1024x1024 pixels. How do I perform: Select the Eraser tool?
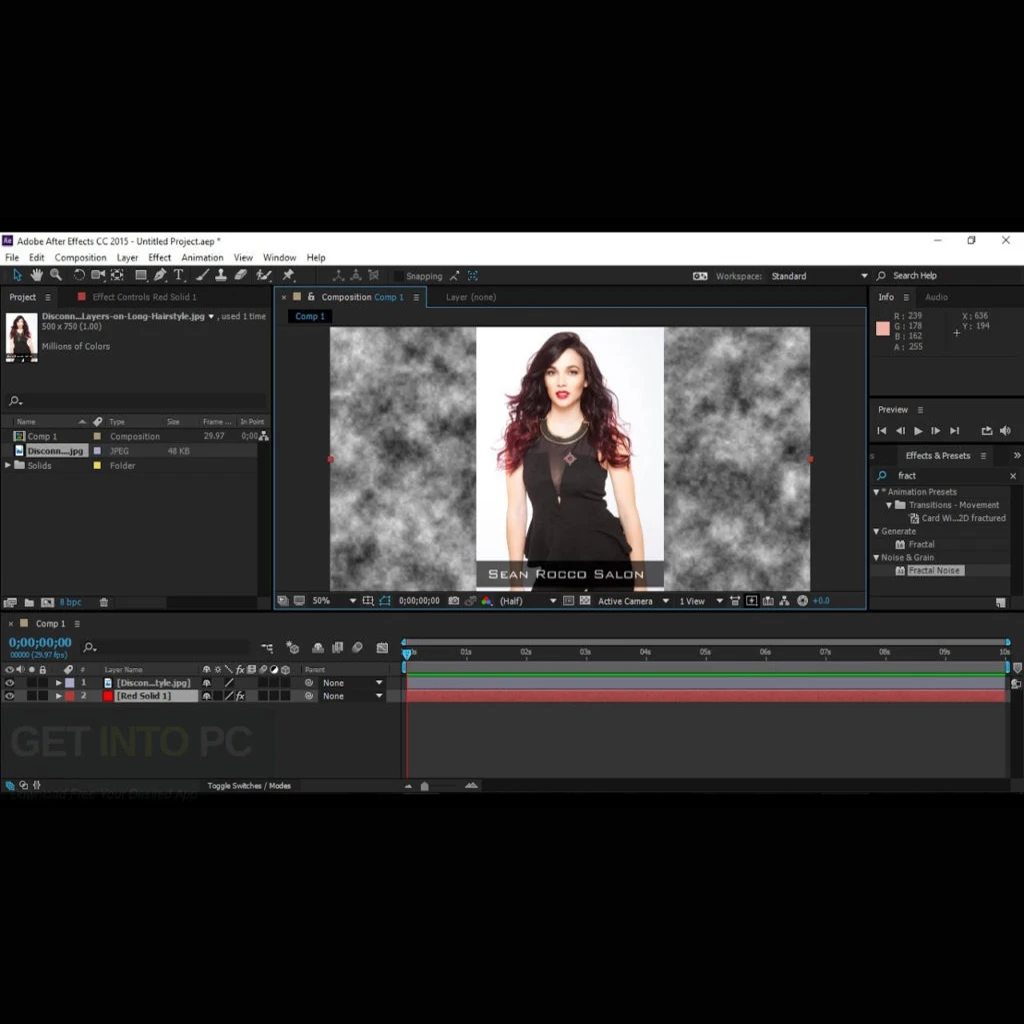click(240, 275)
